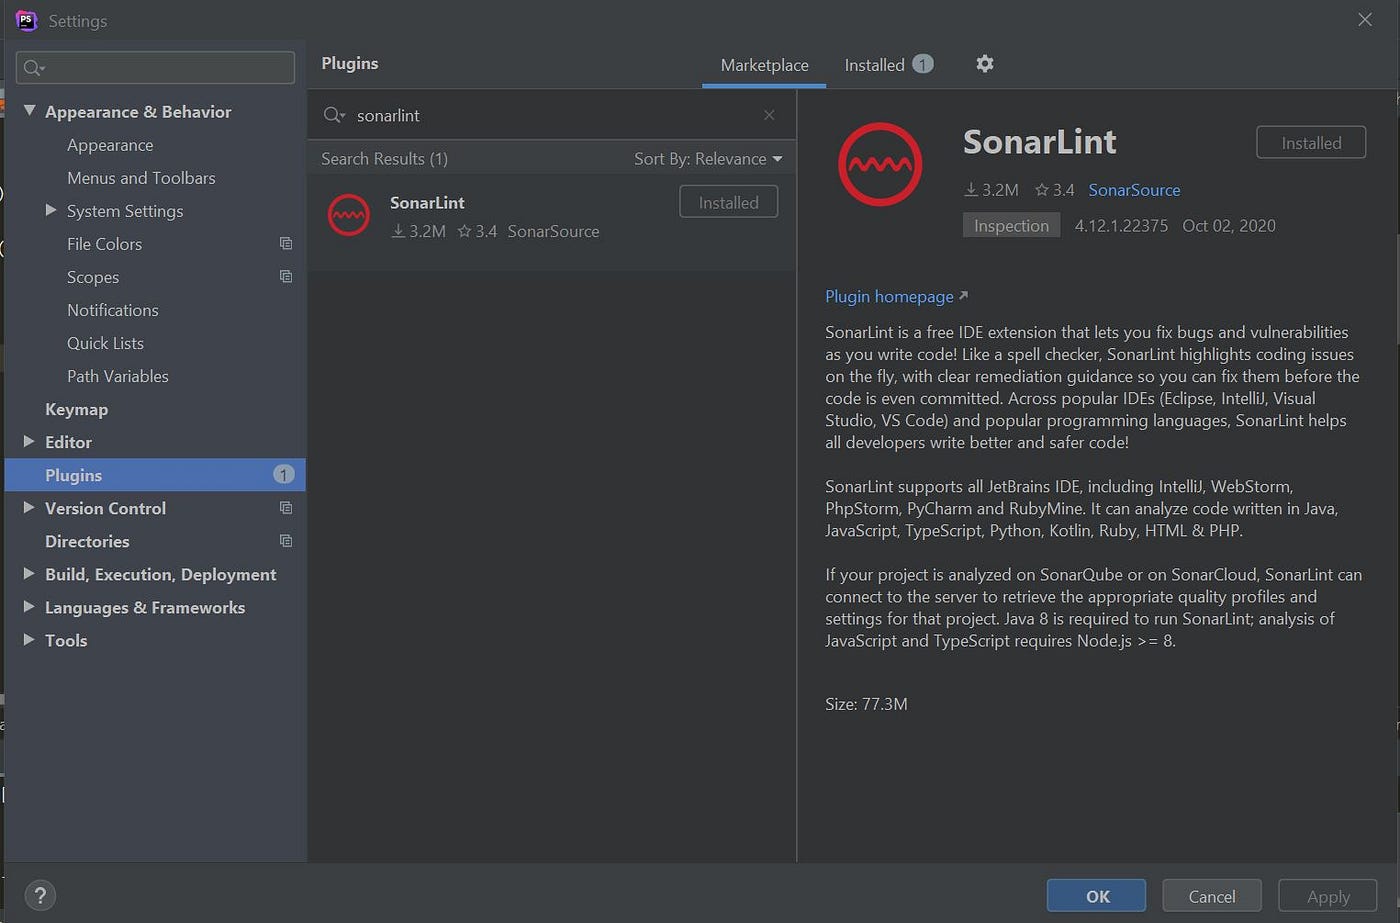Click the update badge on Plugins row

point(284,474)
